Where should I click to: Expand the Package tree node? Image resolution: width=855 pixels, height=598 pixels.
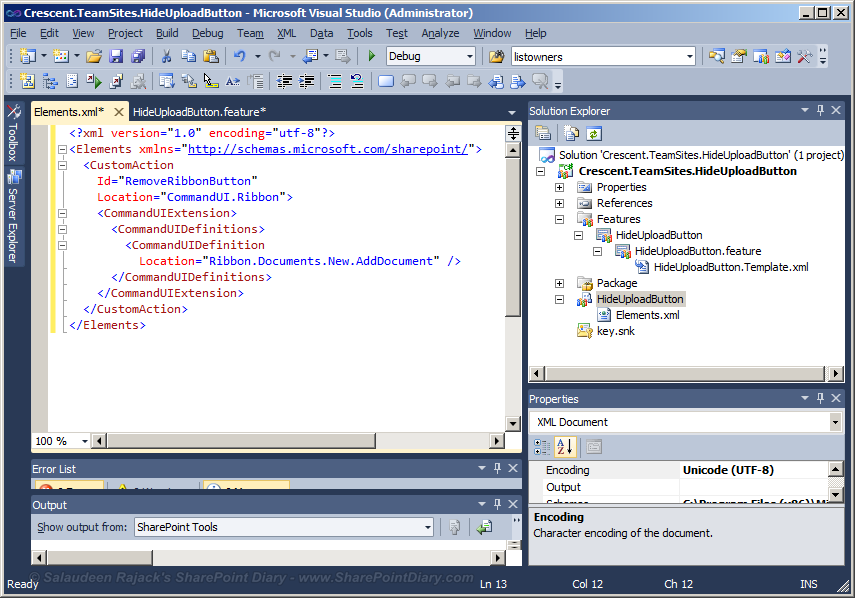pos(559,283)
